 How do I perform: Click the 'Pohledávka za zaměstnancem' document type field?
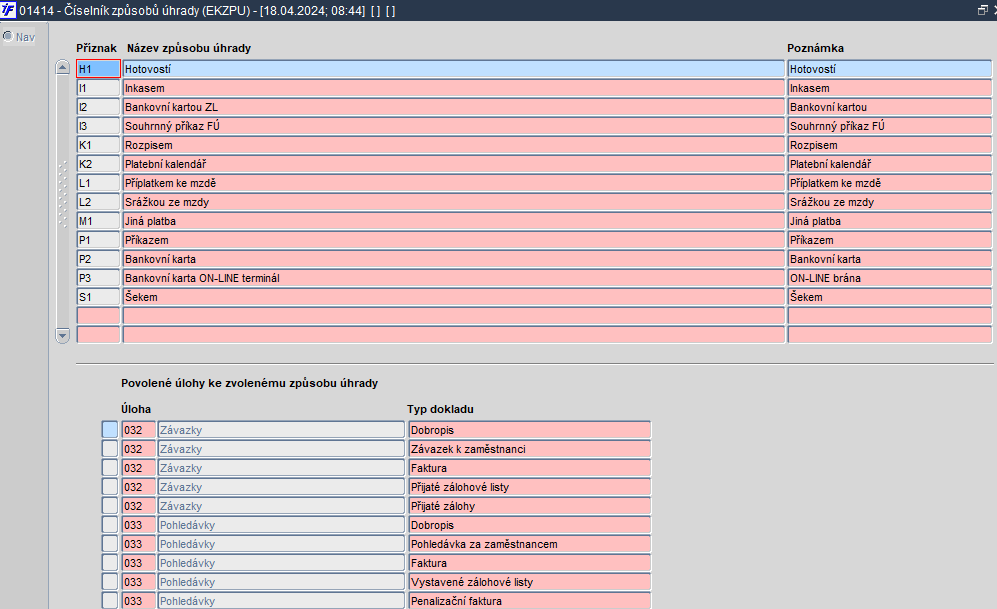coord(530,544)
